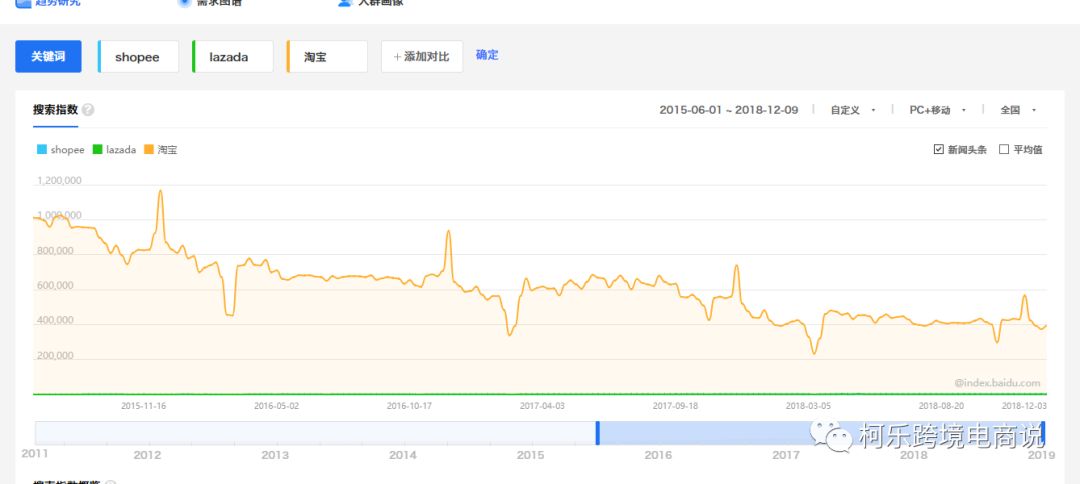Toggle the shopee legend blue swatch

click(42, 149)
